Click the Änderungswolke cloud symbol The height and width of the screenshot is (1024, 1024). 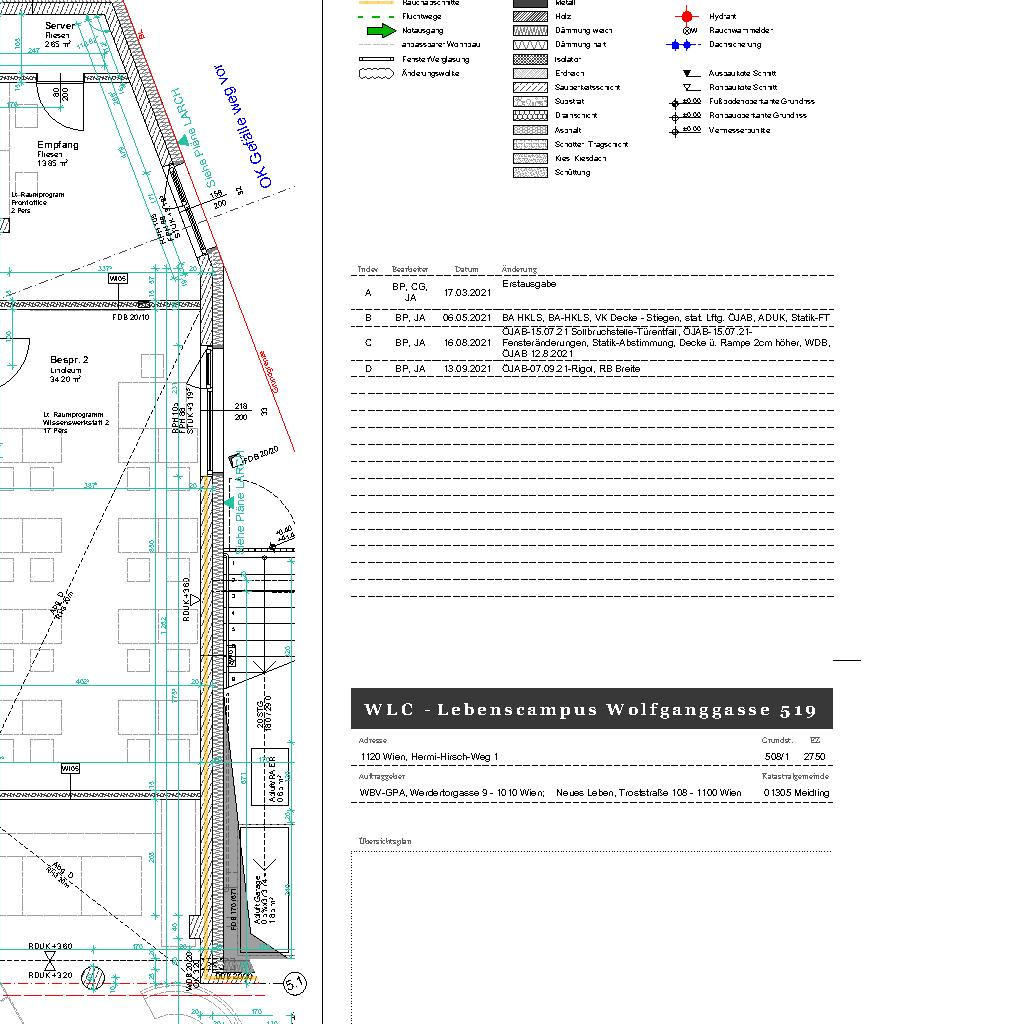376,73
